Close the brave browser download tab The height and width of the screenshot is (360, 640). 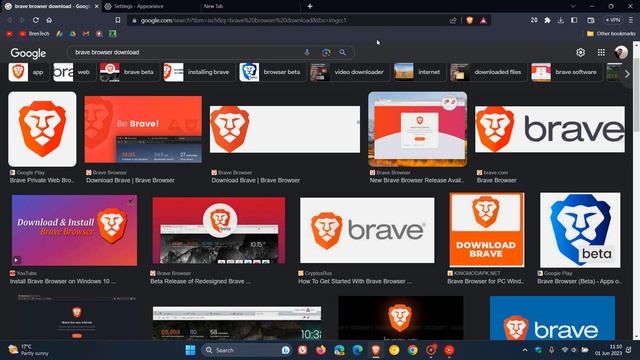click(96, 6)
